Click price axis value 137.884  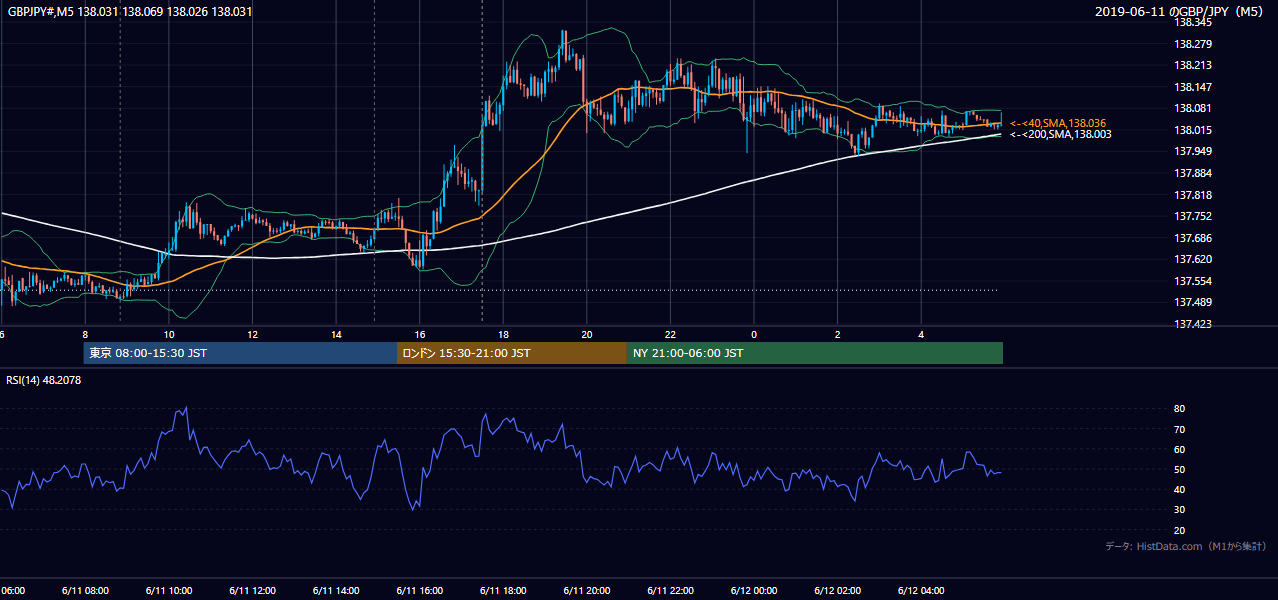tap(1193, 173)
